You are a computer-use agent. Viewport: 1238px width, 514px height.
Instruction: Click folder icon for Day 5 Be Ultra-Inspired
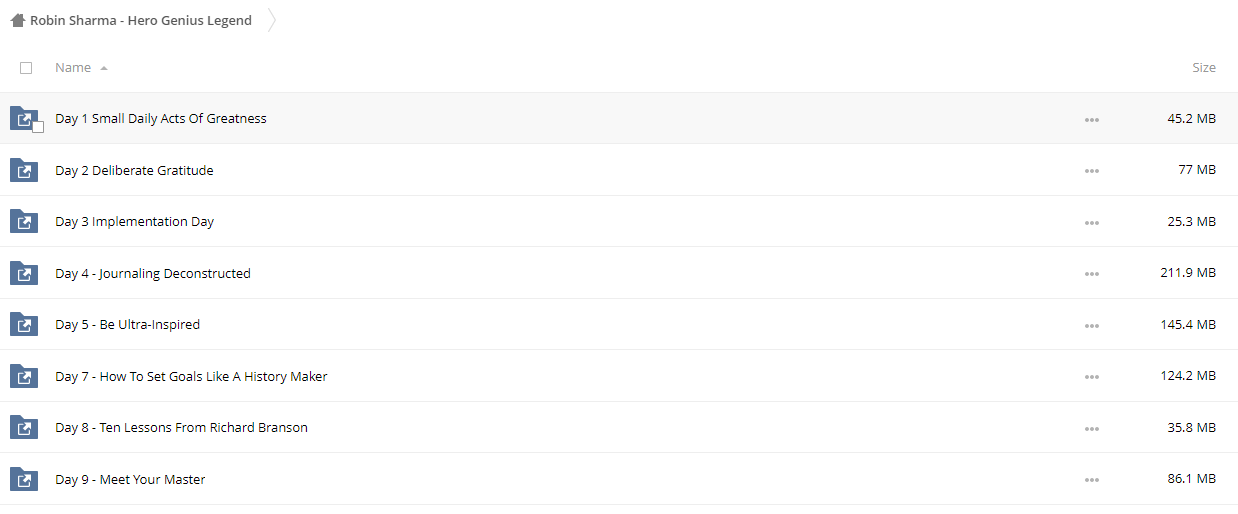click(x=23, y=324)
